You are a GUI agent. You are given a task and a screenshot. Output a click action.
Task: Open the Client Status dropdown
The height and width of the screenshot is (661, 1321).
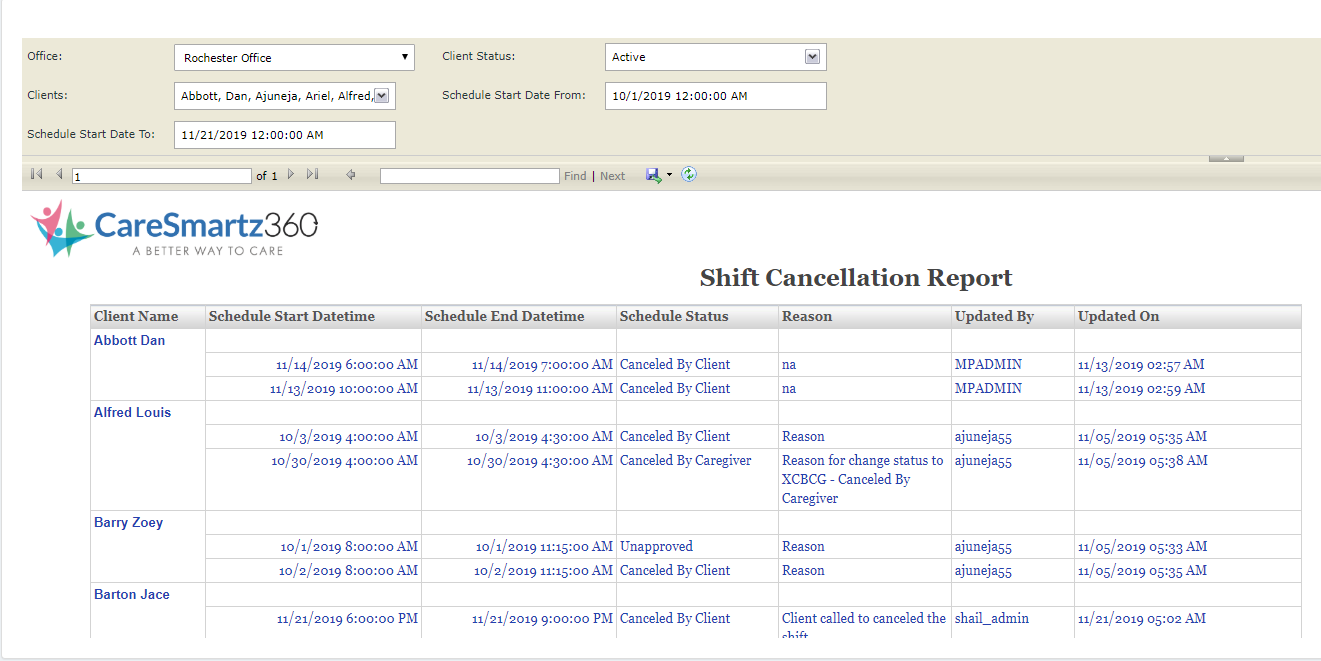point(812,57)
